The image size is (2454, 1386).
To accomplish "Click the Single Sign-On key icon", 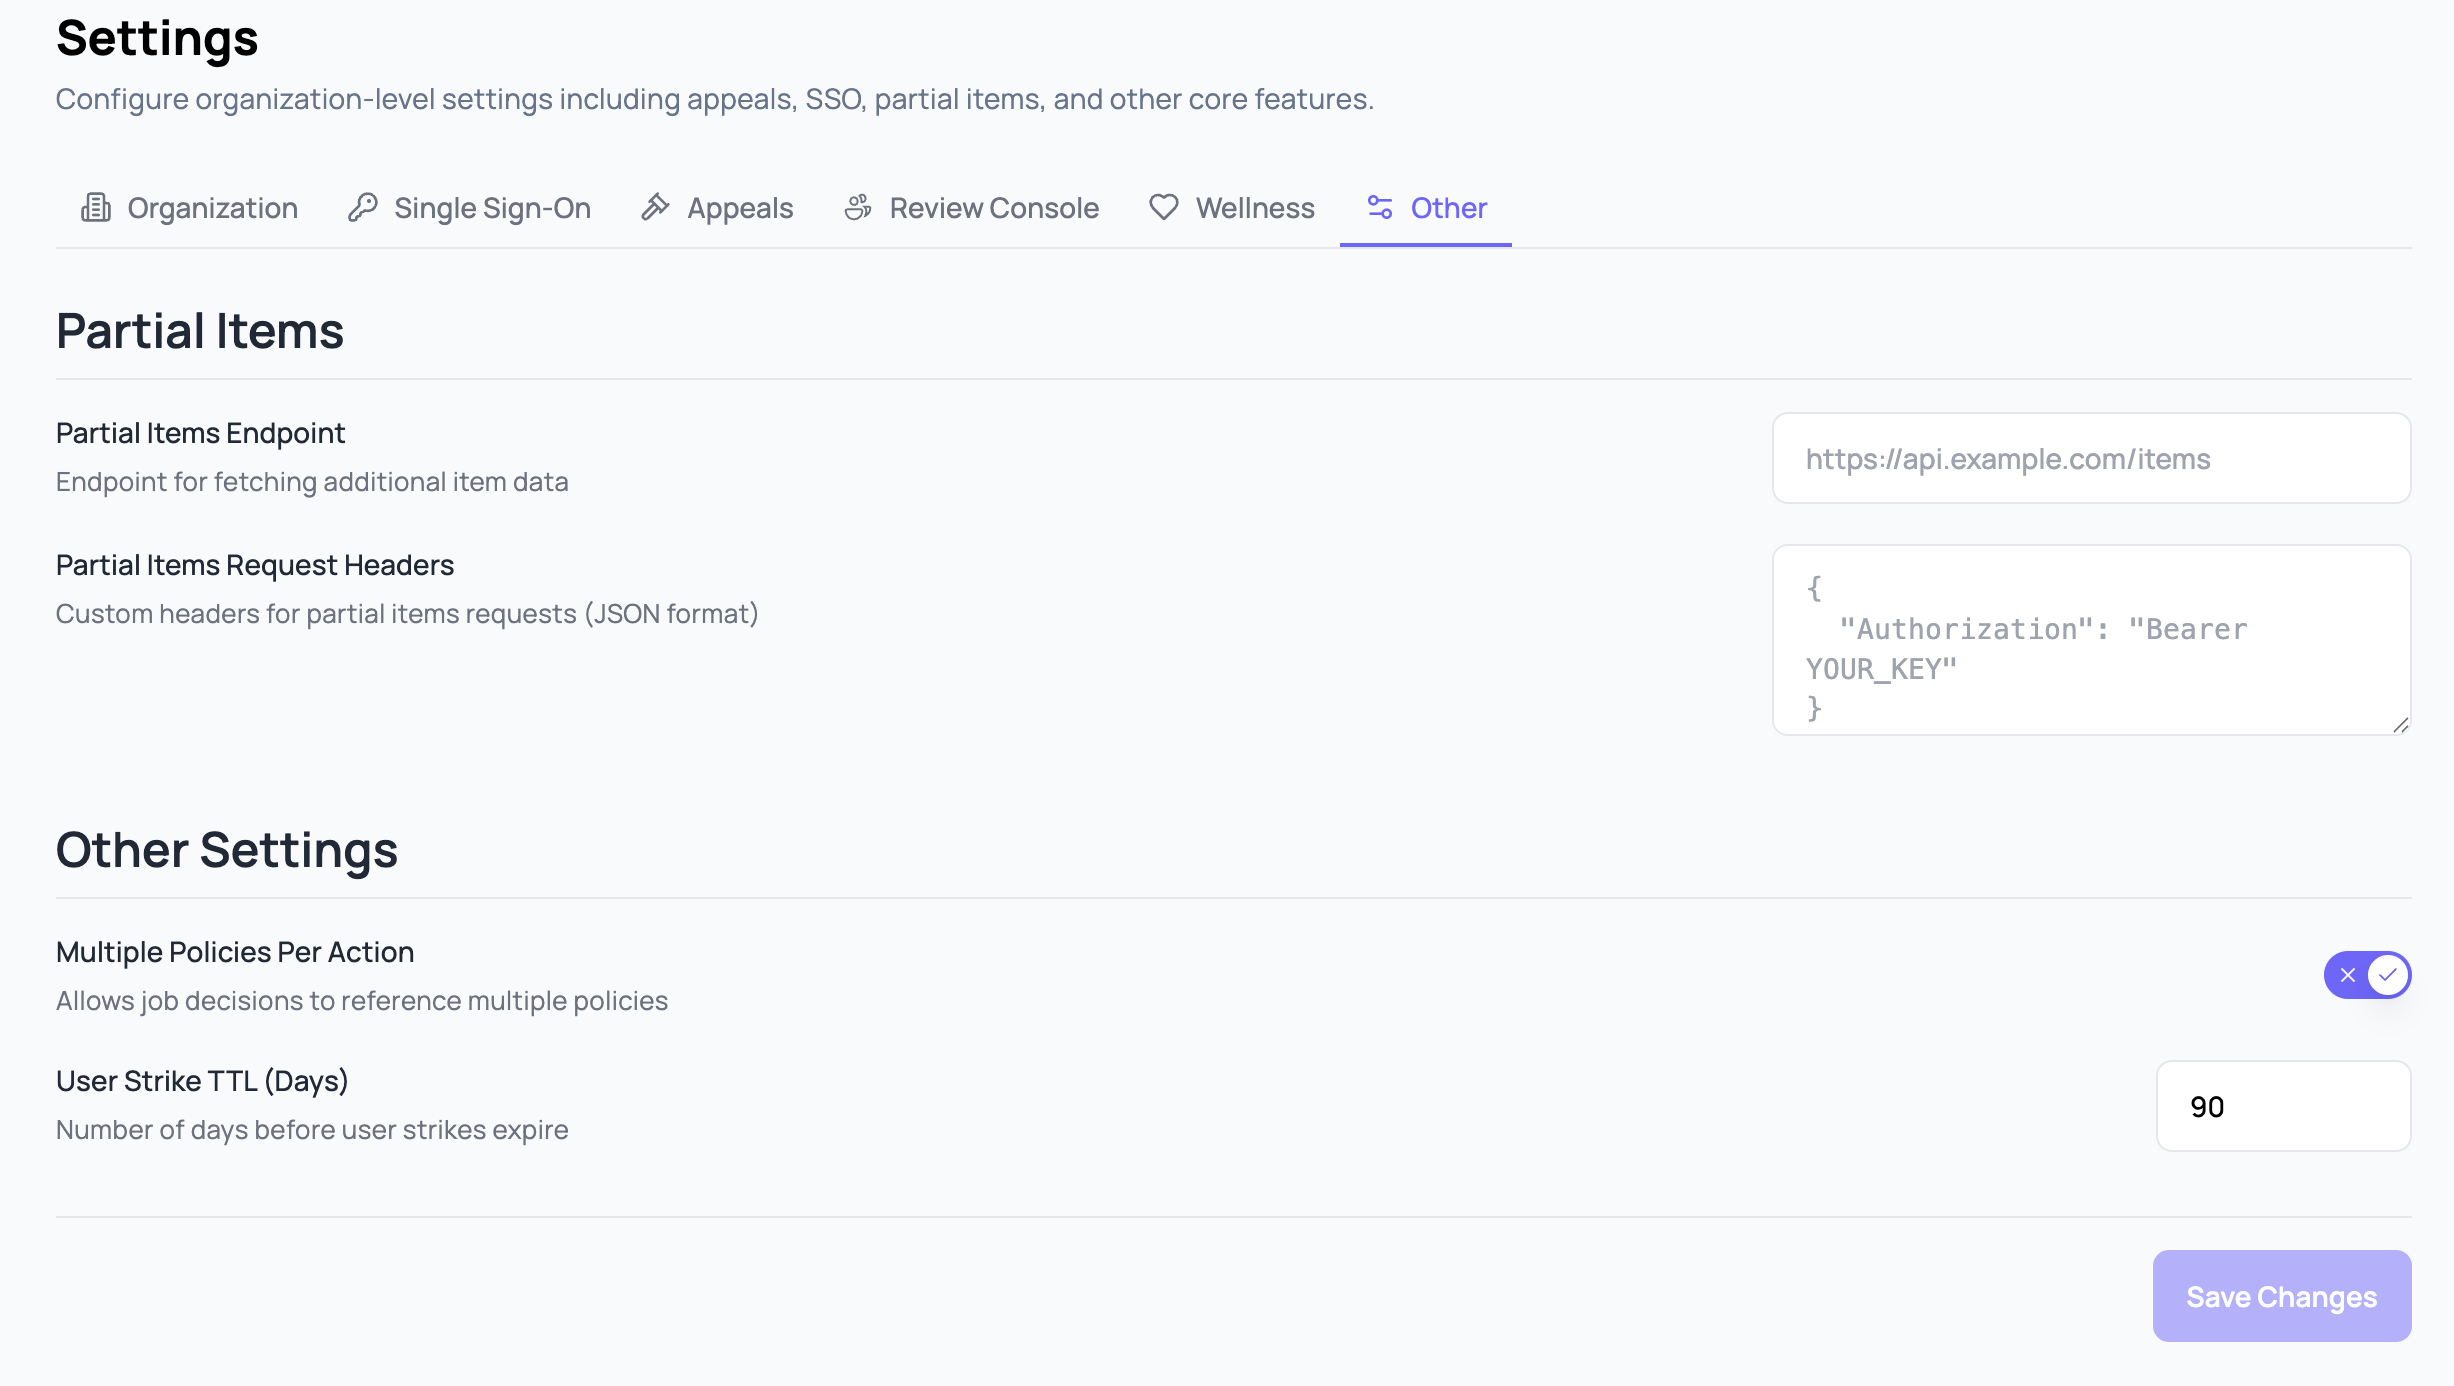I will pyautogui.click(x=362, y=207).
